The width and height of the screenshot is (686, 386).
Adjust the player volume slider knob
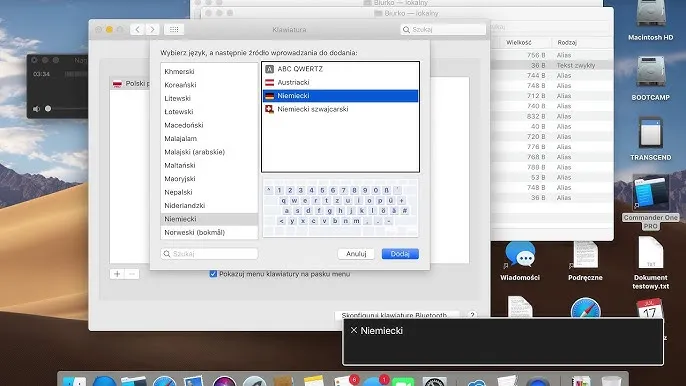[x=48, y=109]
